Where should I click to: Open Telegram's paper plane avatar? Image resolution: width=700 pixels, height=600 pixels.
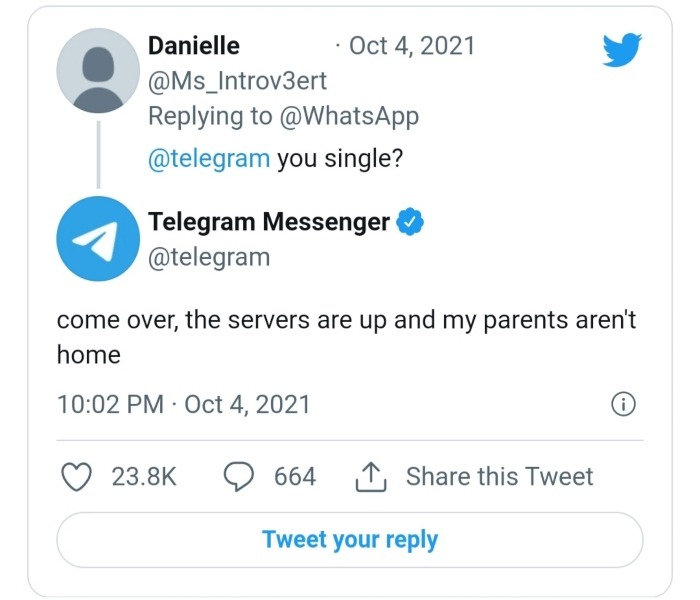pos(97,238)
